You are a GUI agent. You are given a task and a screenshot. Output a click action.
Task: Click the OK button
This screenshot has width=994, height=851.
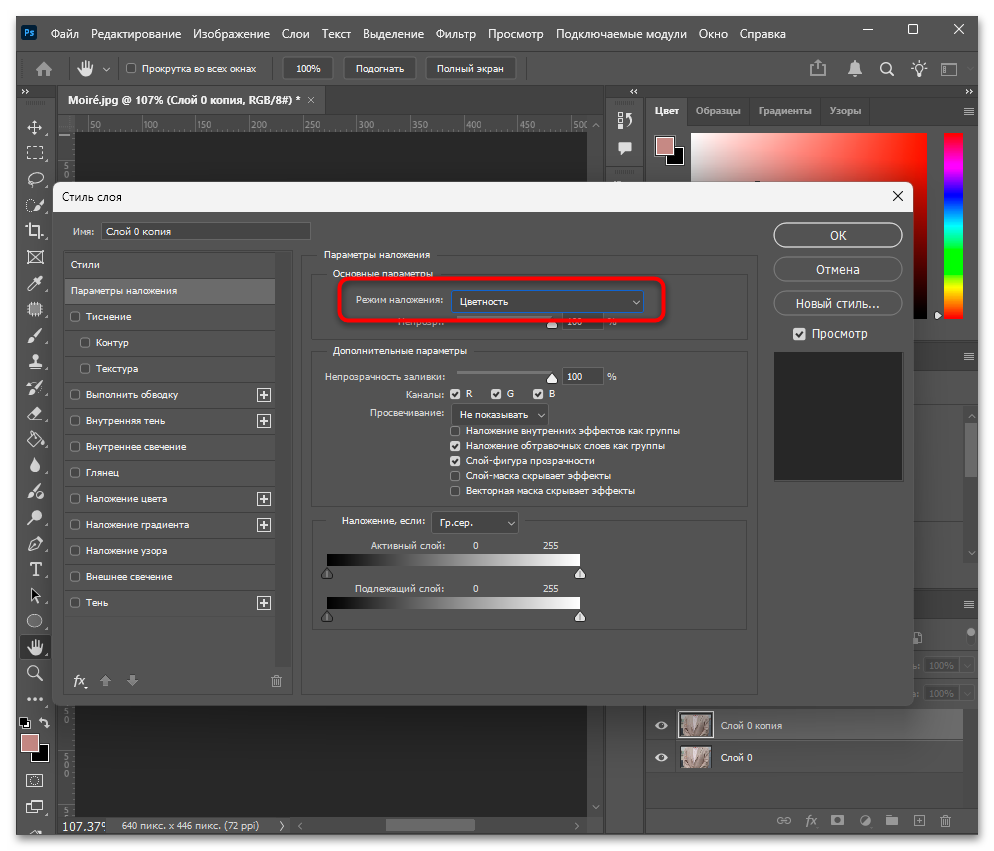coord(837,235)
